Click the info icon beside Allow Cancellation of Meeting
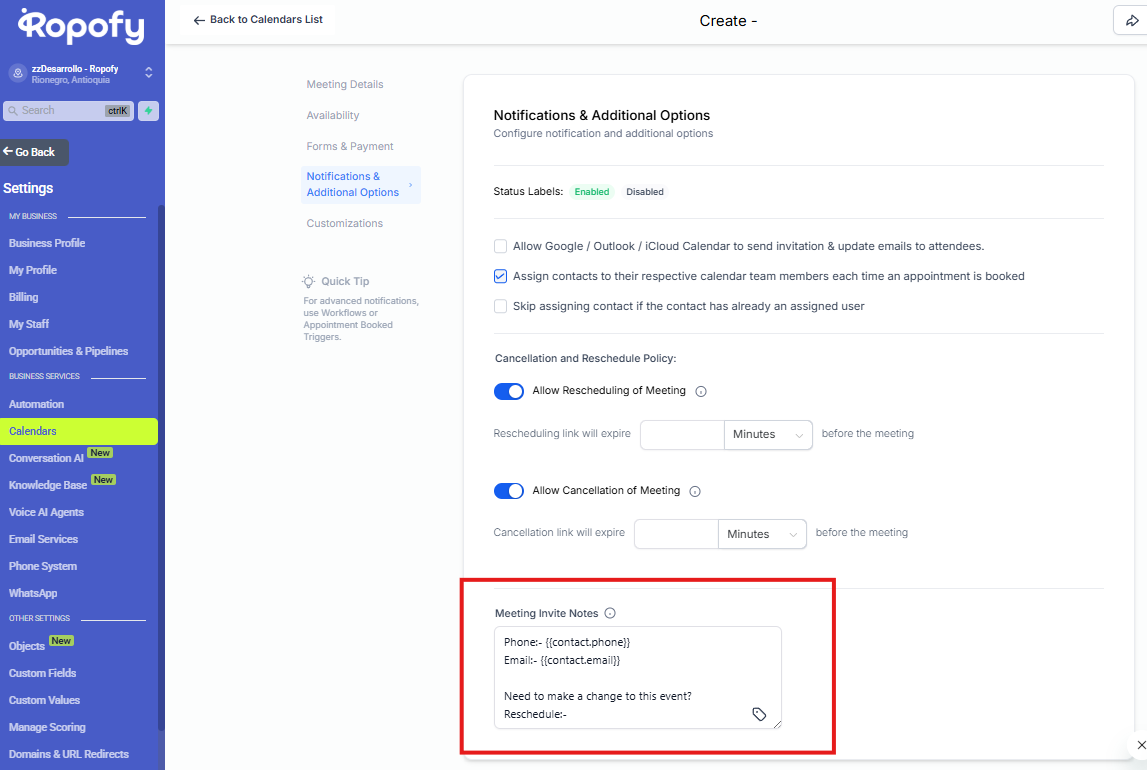Image resolution: width=1147 pixels, height=770 pixels. click(695, 492)
